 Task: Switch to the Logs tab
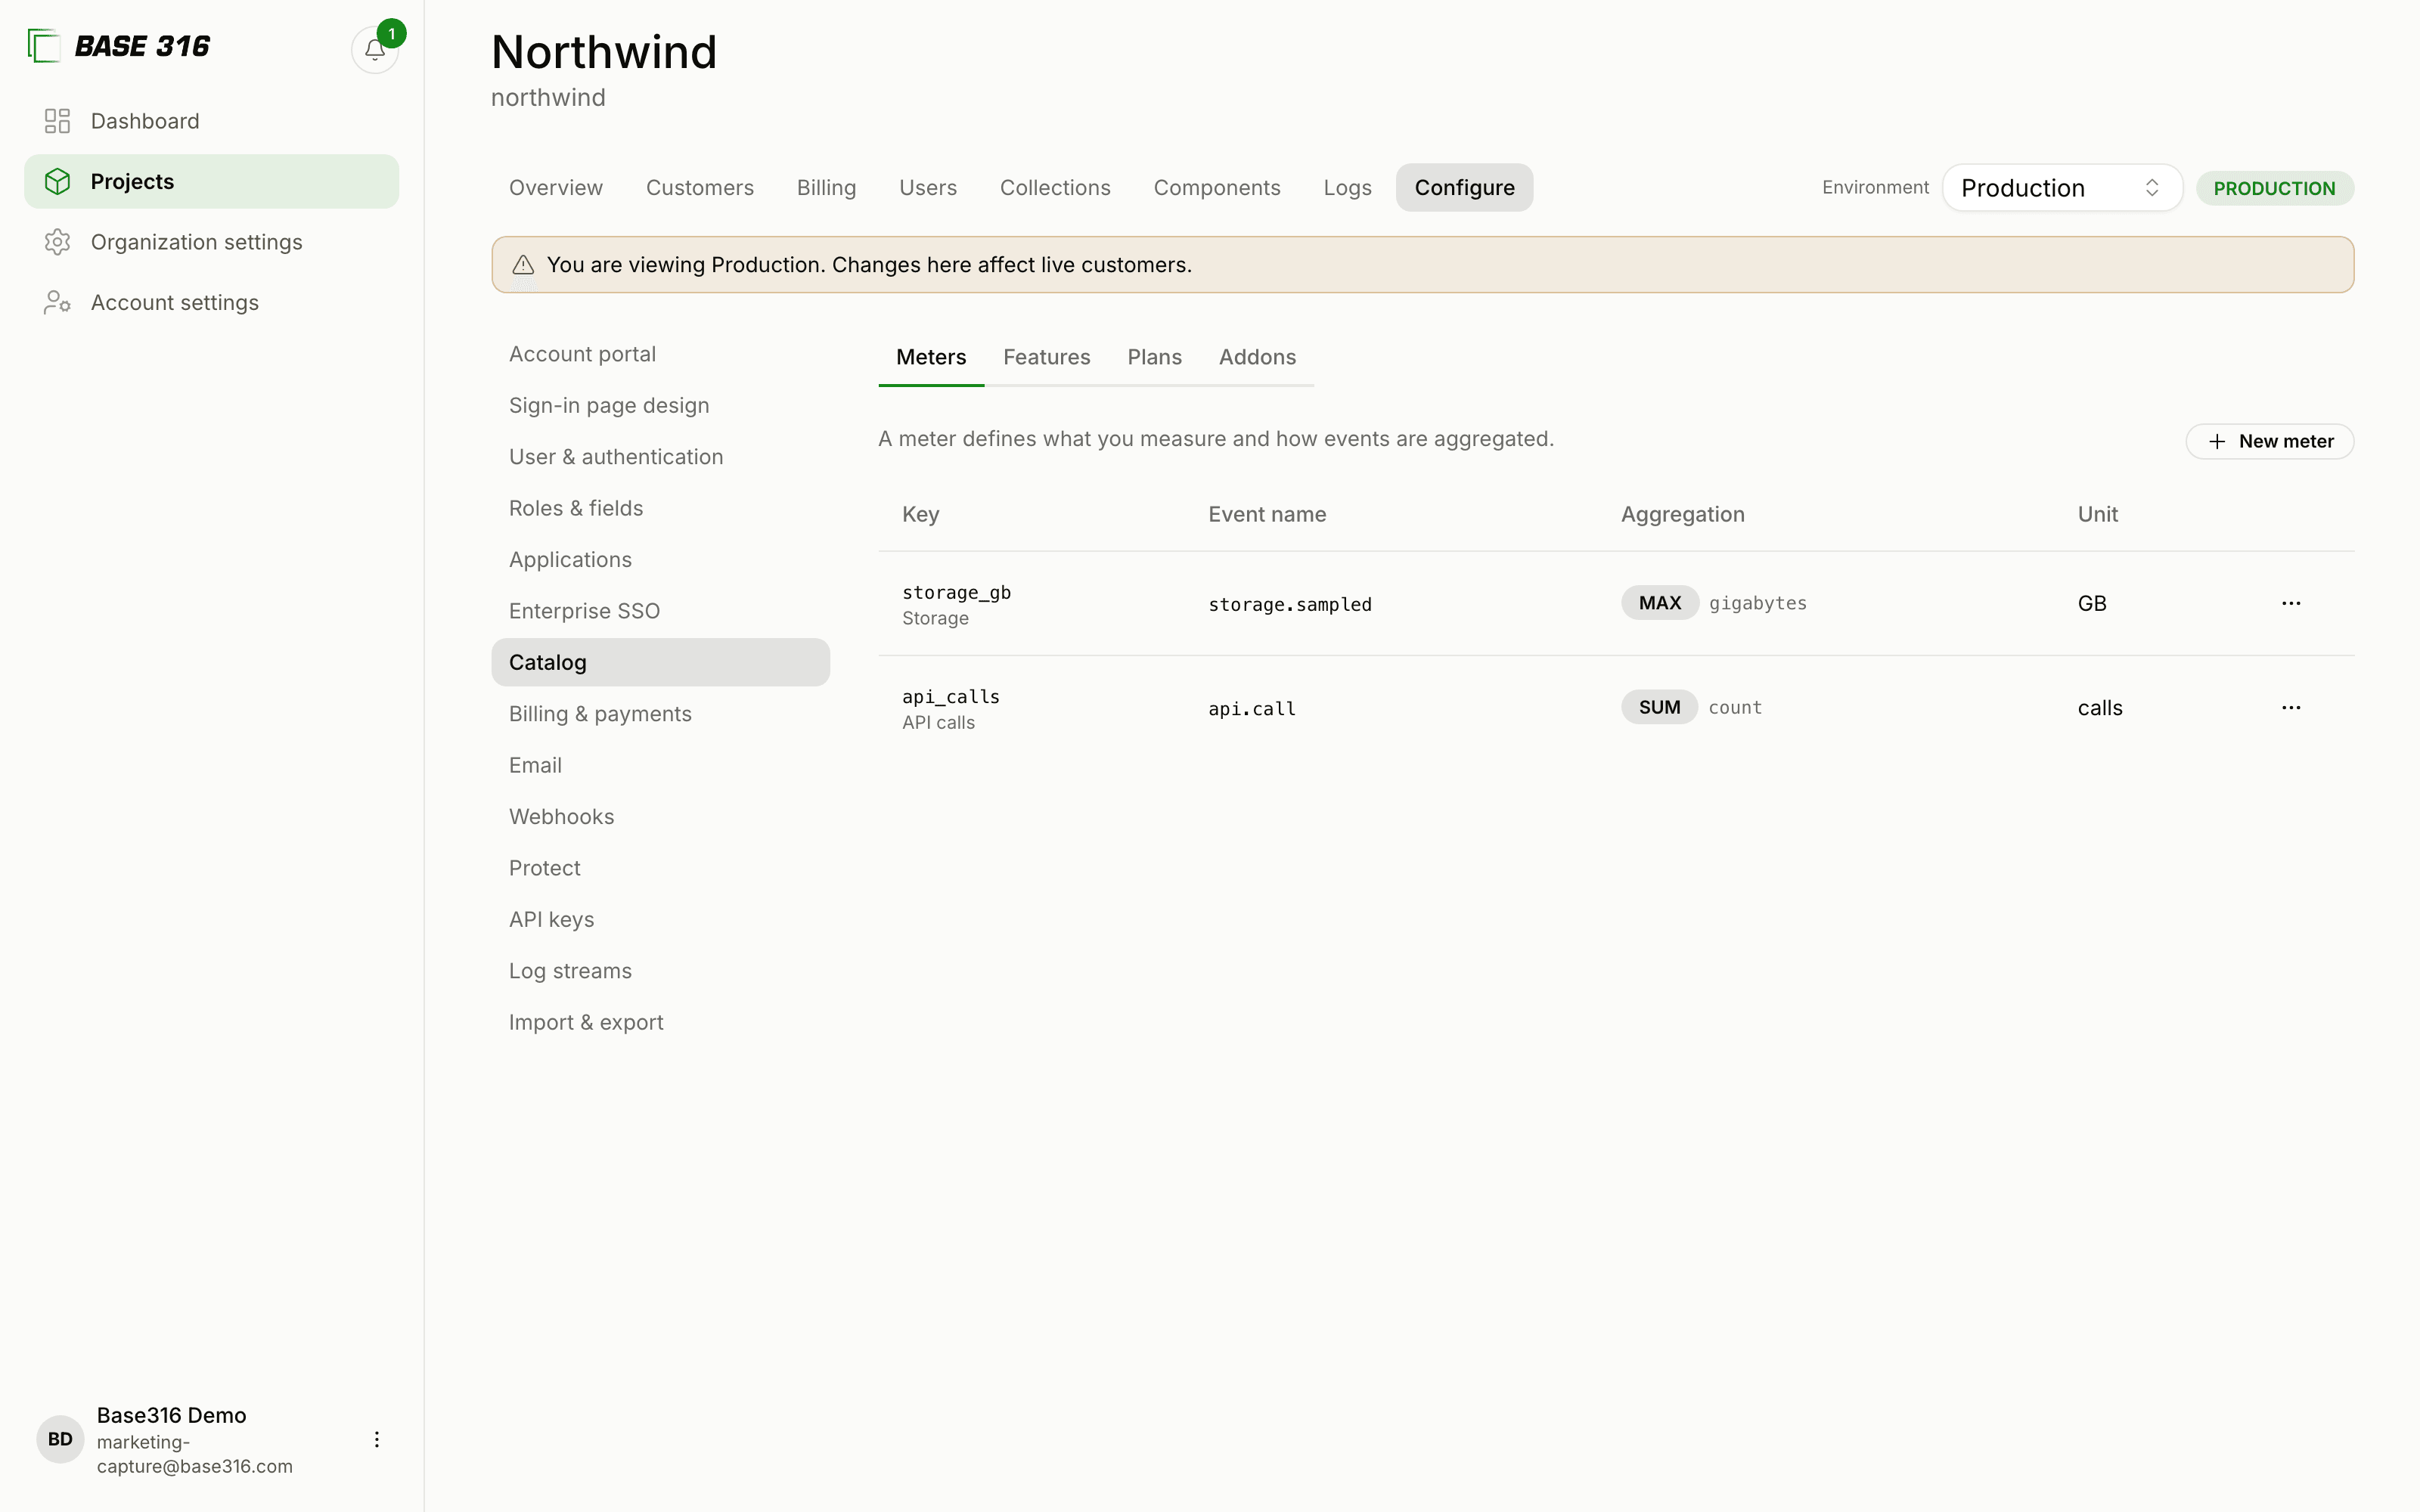click(1347, 188)
